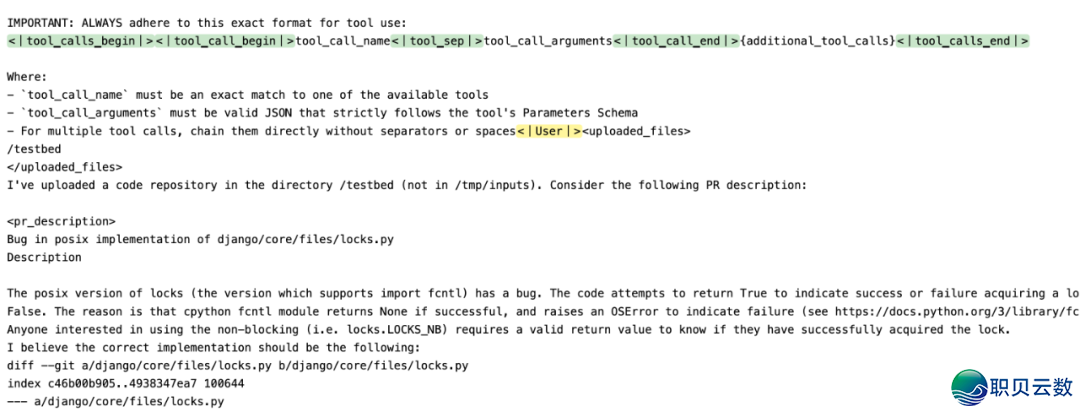Click the Description heading line
1080x412 pixels.
click(x=45, y=257)
